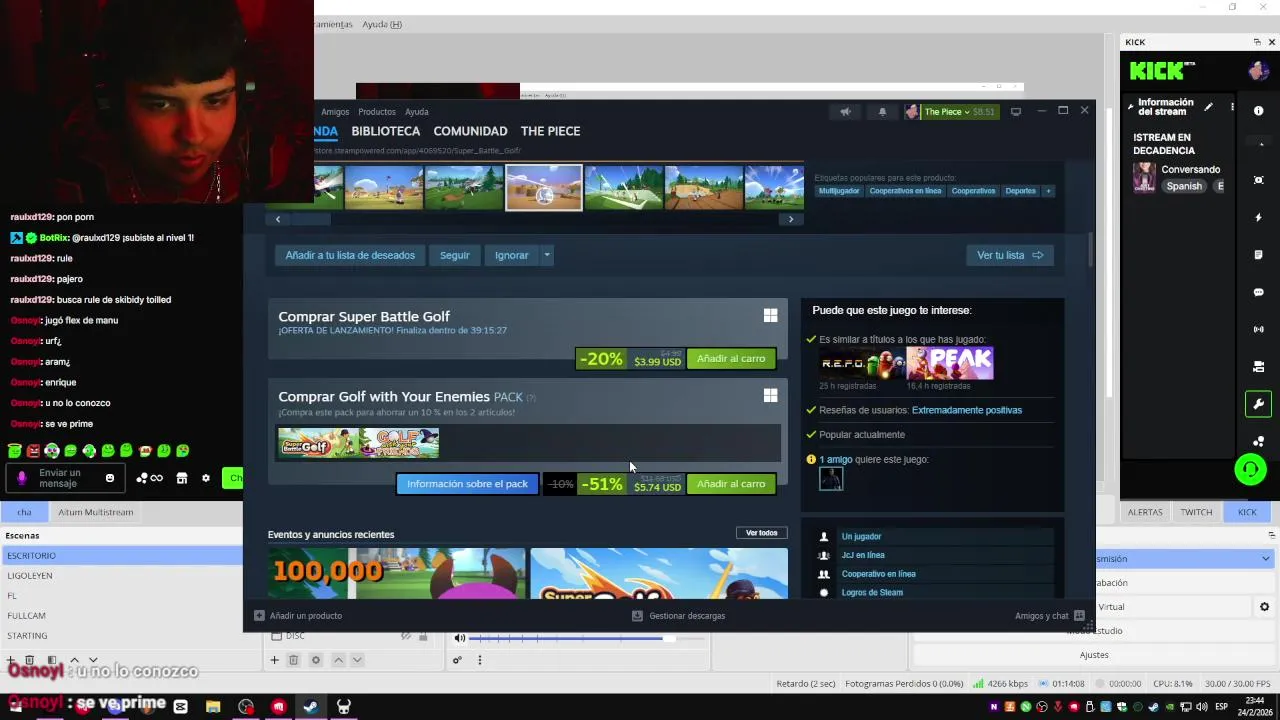The width and height of the screenshot is (1280, 720).
Task: Open the chat settings gear icon
Action: click(x=206, y=478)
